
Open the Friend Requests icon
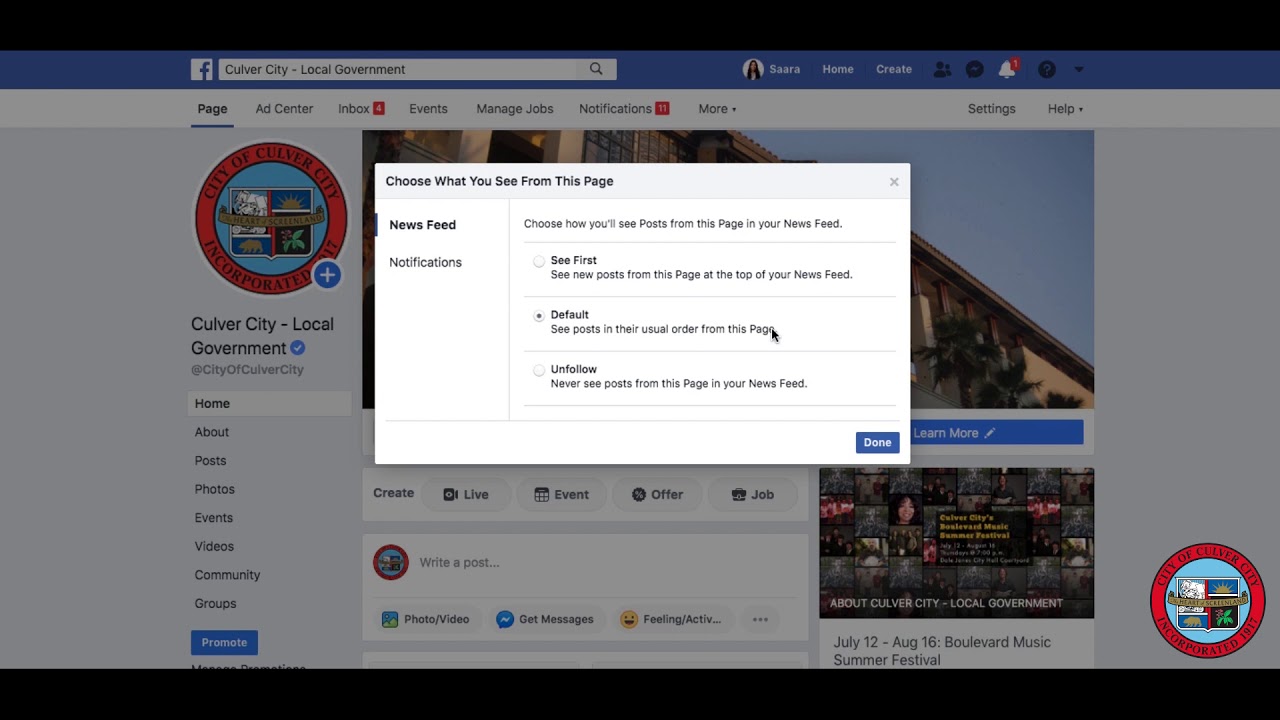tap(942, 69)
